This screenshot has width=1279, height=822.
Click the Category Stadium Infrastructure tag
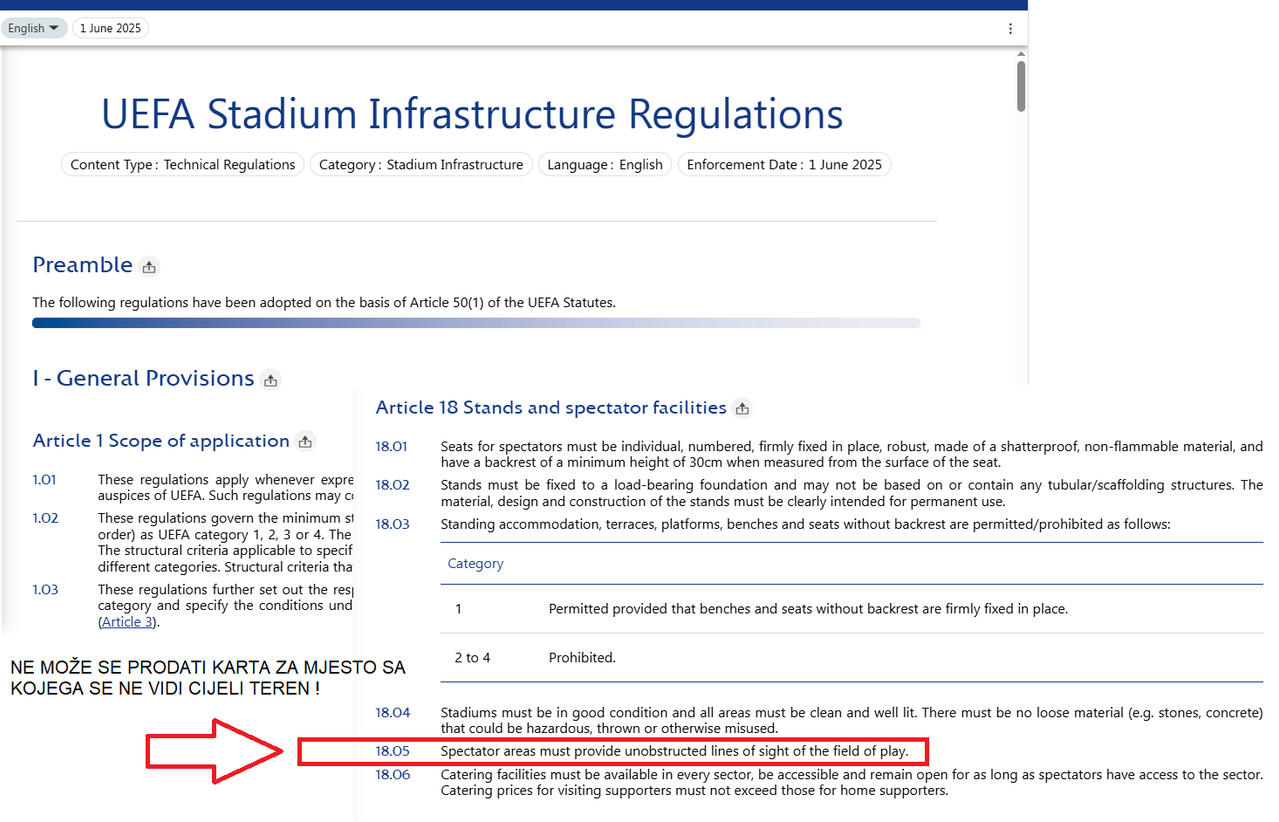point(421,165)
